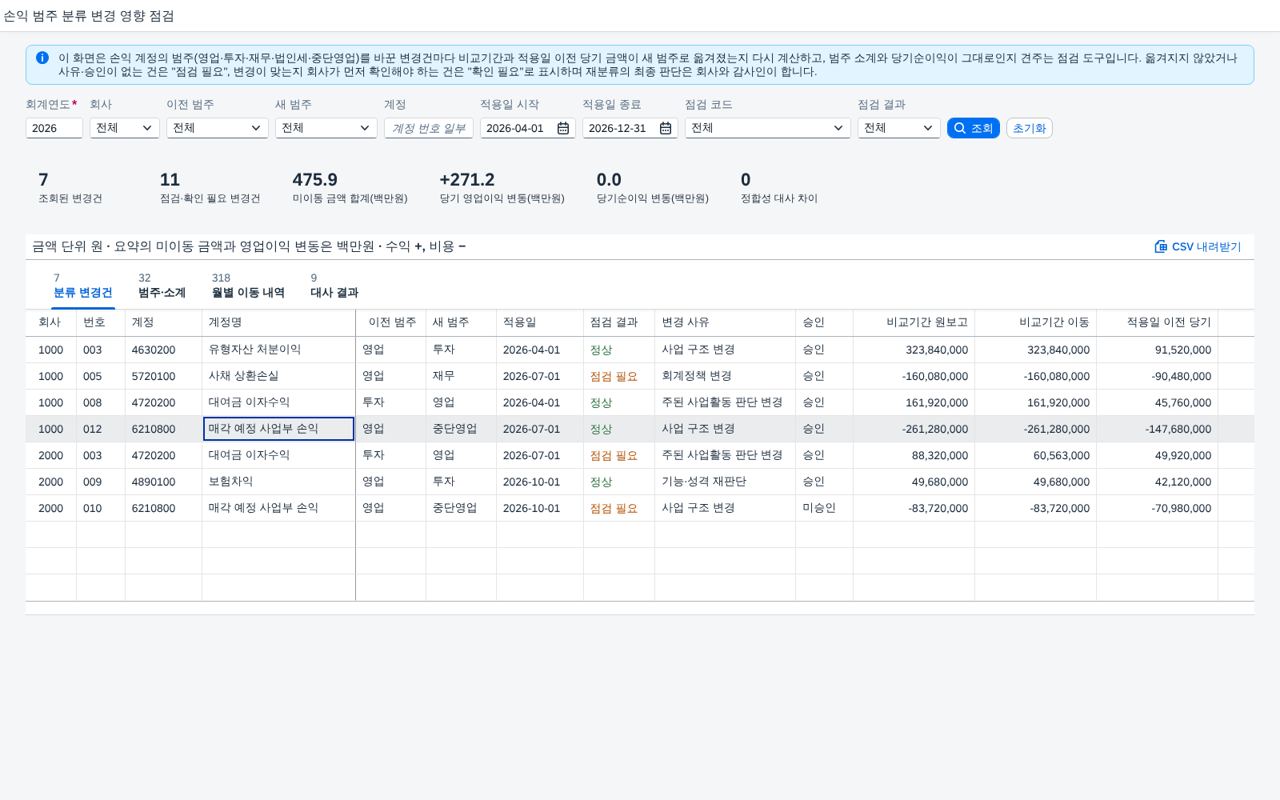Open calendar picker for 적용일 시작

pos(563,128)
